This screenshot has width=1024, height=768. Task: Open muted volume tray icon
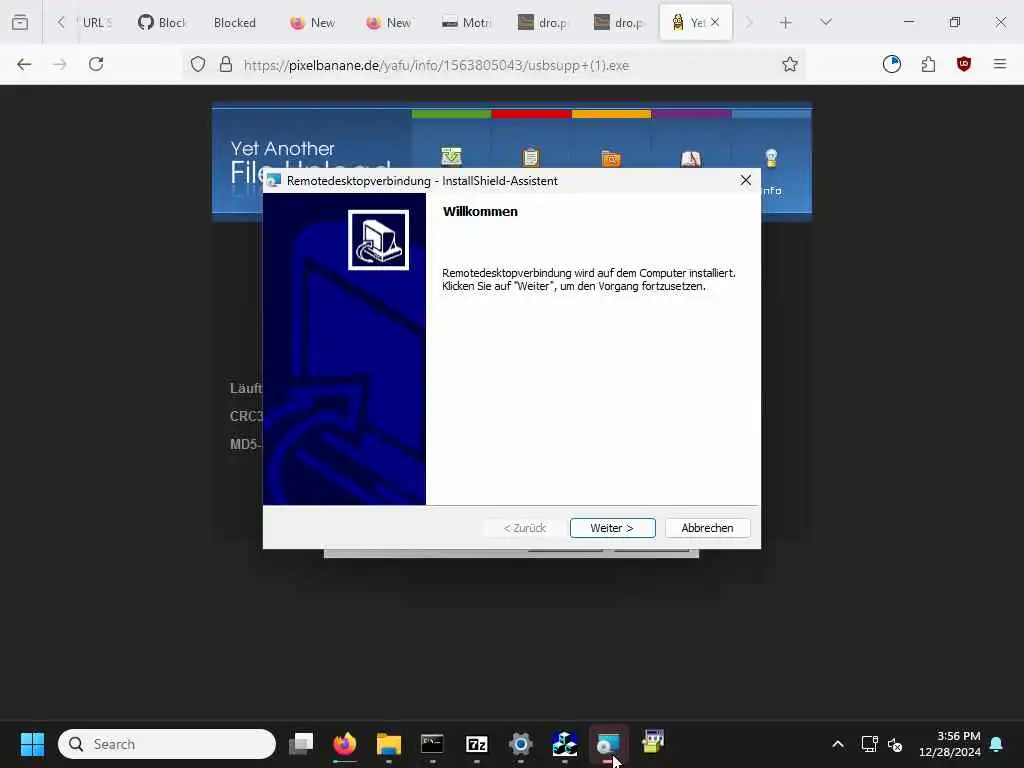coord(895,744)
